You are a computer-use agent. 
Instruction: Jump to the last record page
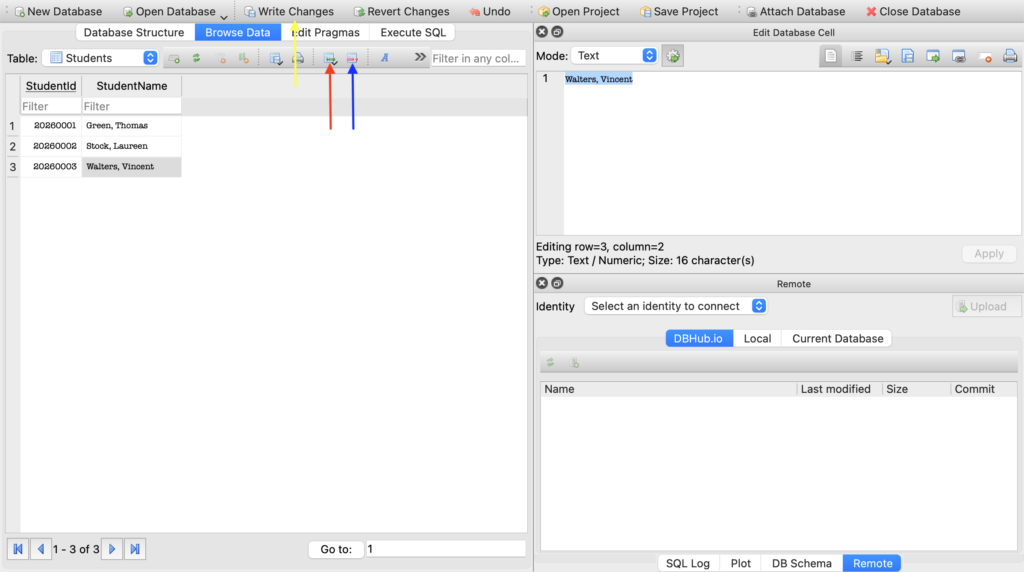(135, 549)
